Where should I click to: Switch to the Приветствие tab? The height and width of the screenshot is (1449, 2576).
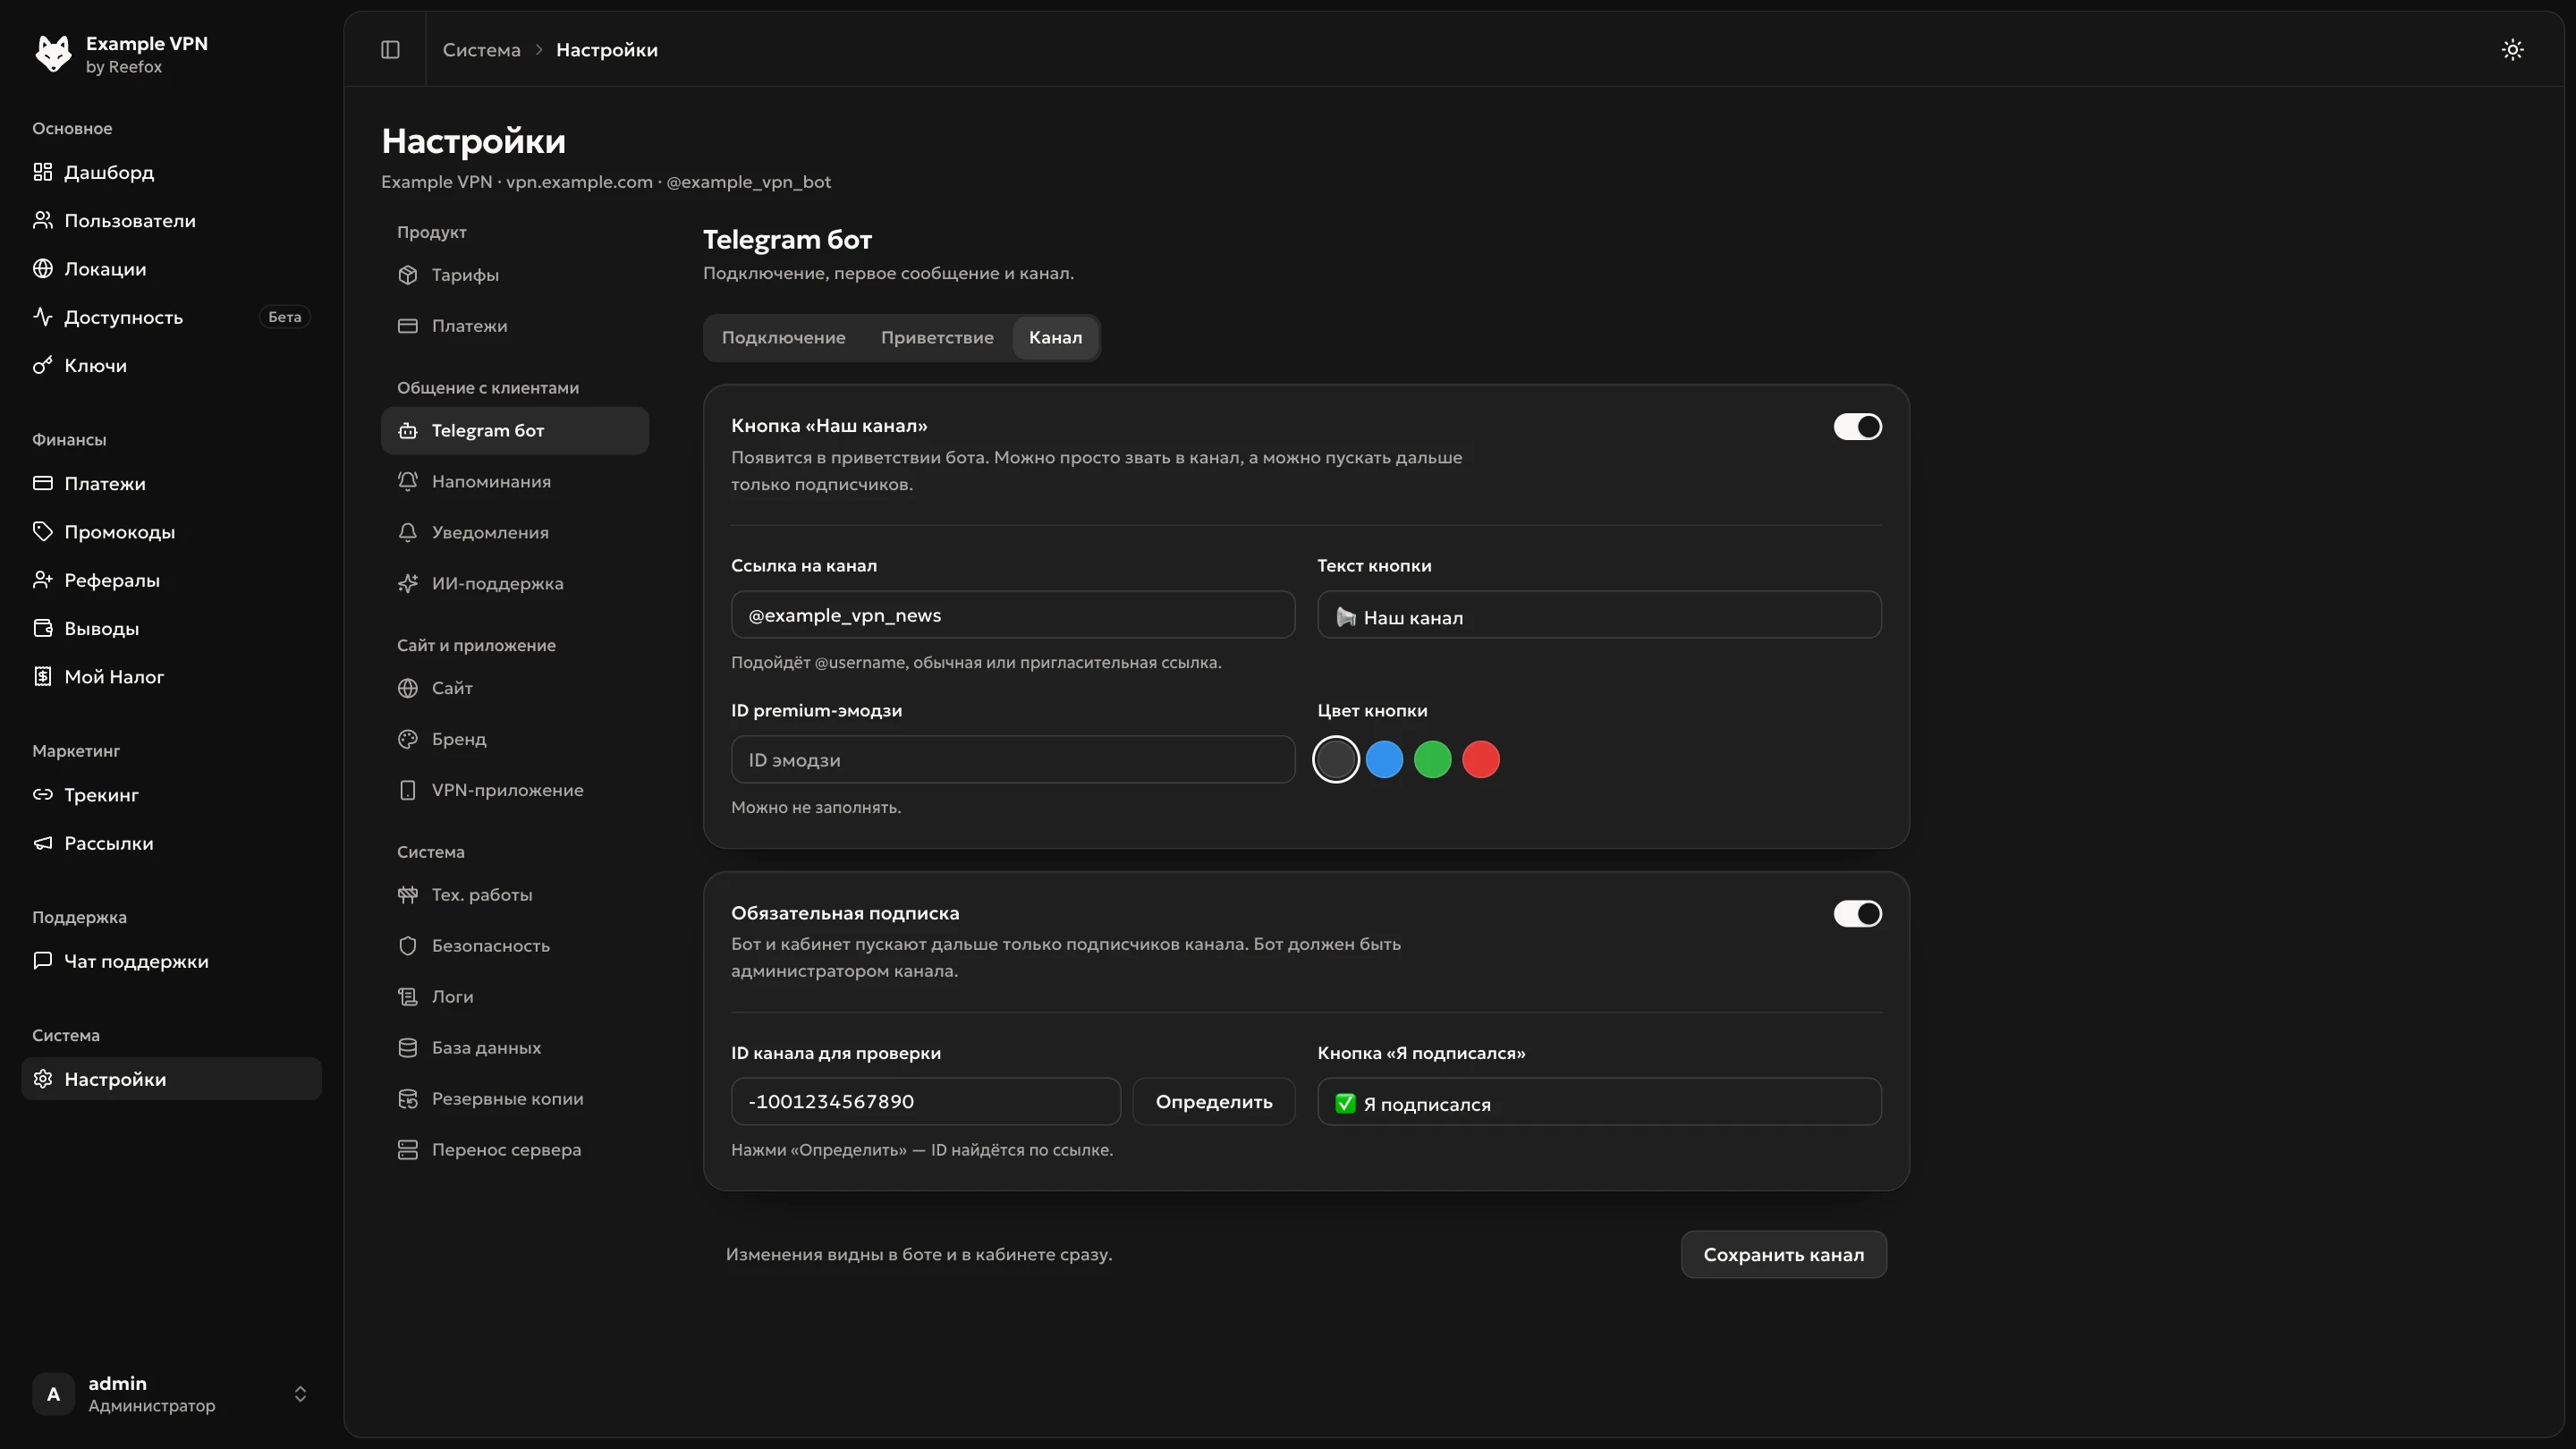(937, 337)
